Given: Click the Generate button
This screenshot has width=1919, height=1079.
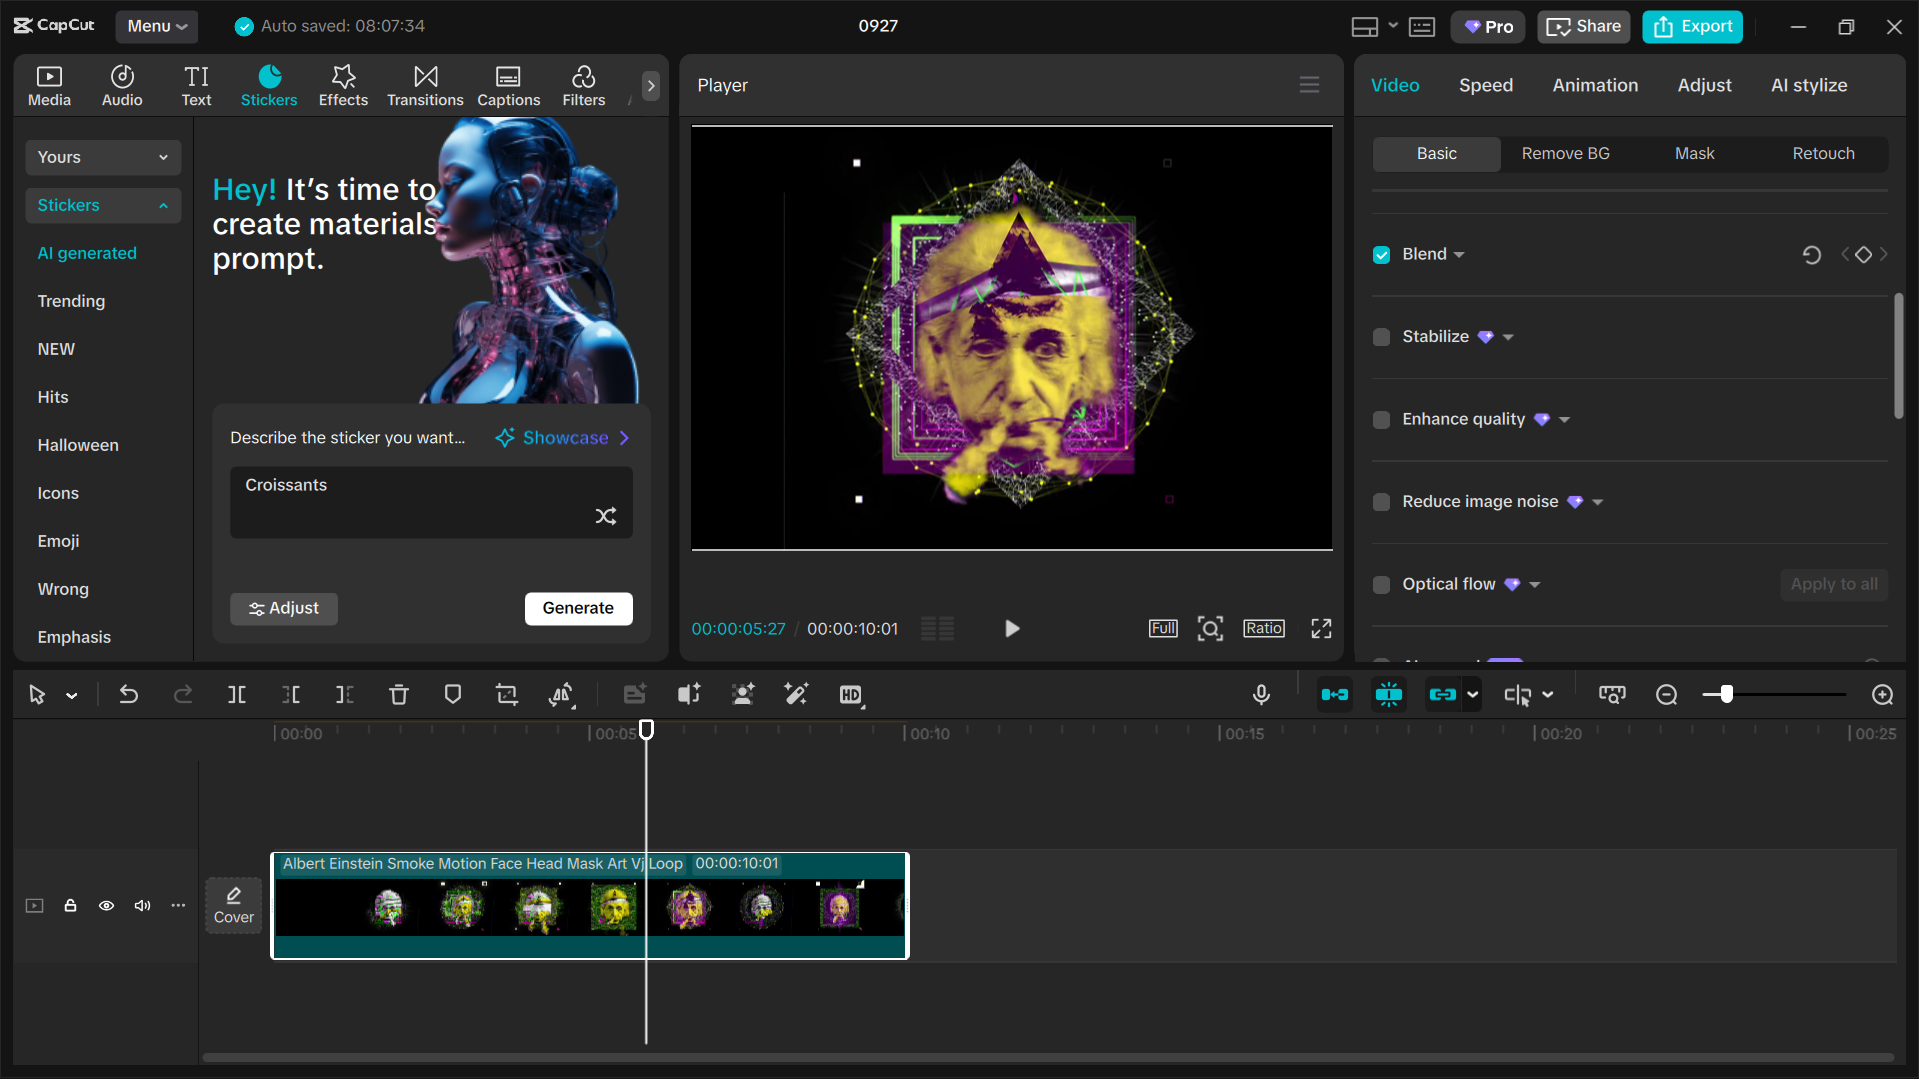Looking at the screenshot, I should (x=578, y=608).
